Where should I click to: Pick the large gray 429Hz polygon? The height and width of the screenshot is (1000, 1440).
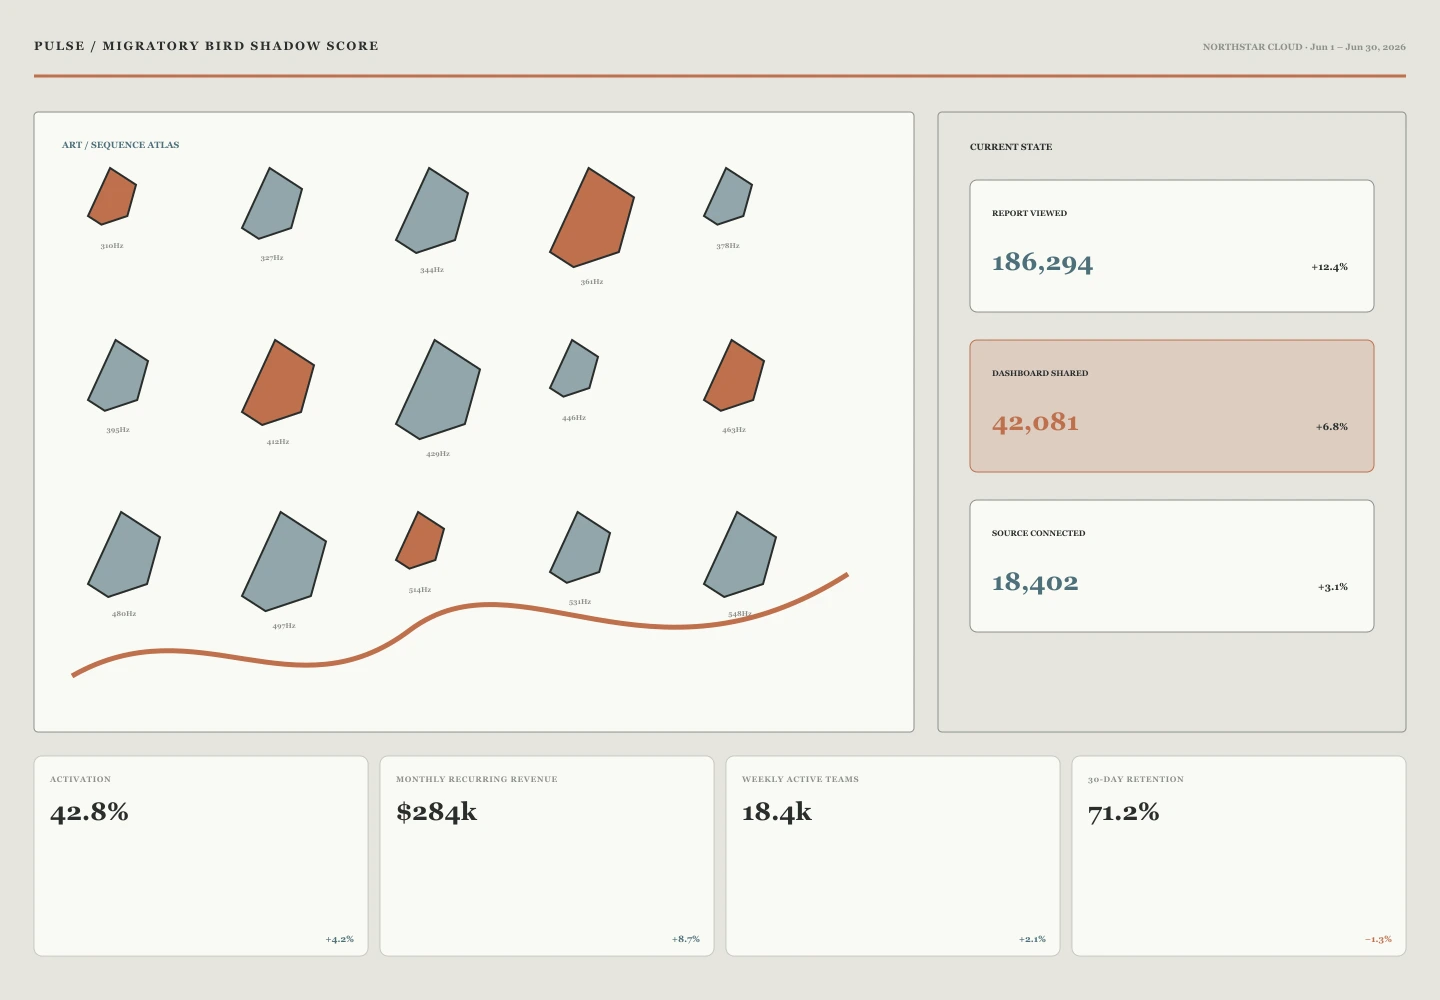pyautogui.click(x=438, y=389)
